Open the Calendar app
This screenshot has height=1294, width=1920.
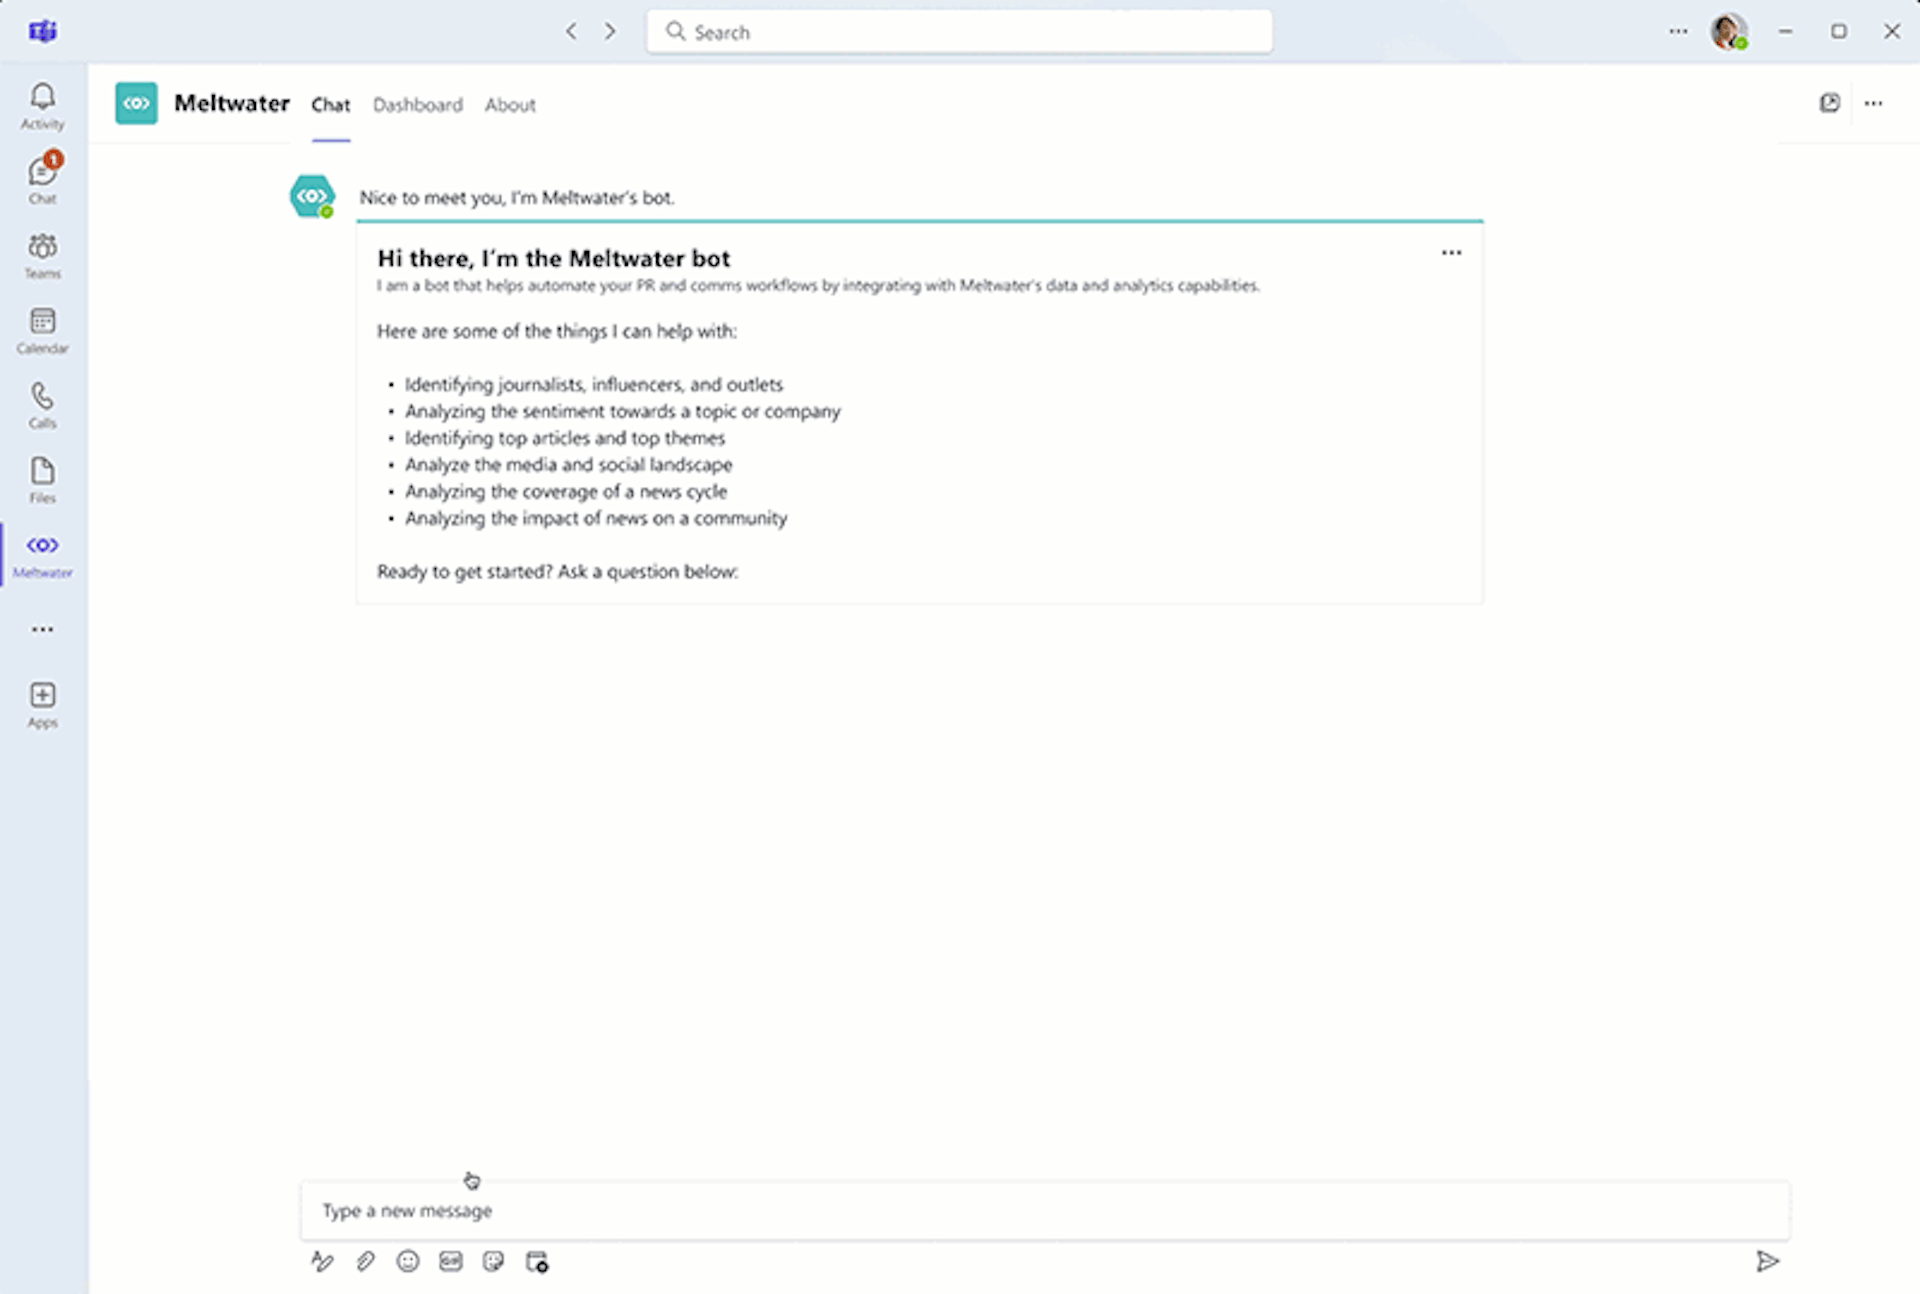click(x=42, y=329)
